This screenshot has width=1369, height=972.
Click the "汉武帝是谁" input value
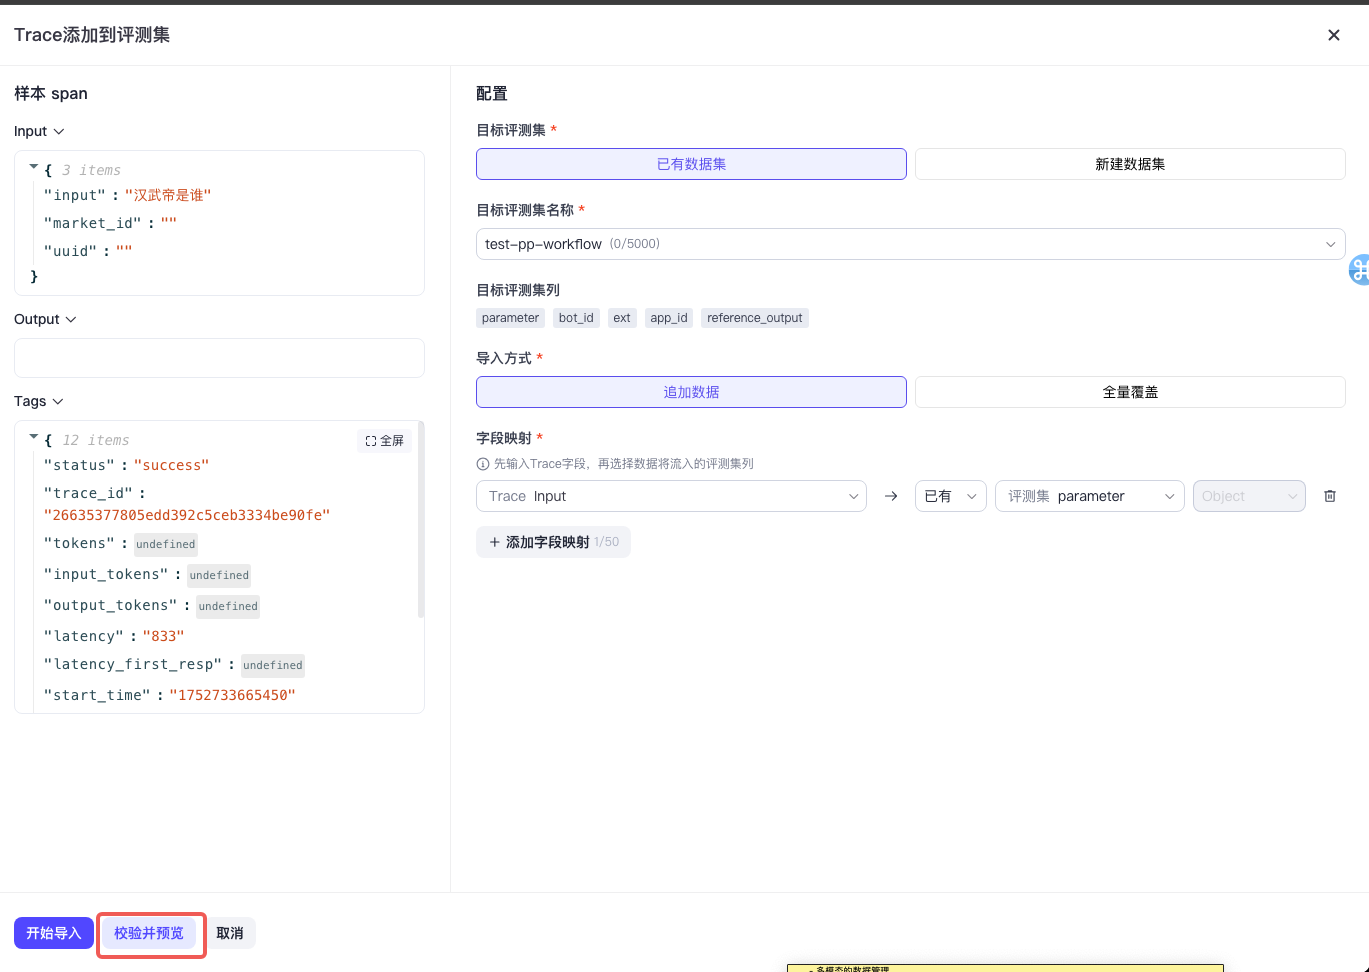[x=168, y=196]
